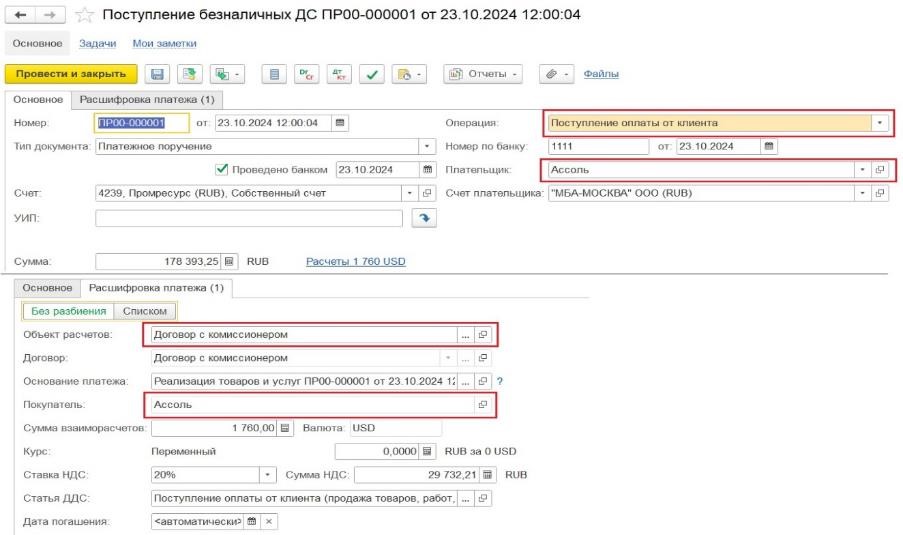Expand the Отчеты dropdown menu
903x535 pixels.
(x=484, y=74)
